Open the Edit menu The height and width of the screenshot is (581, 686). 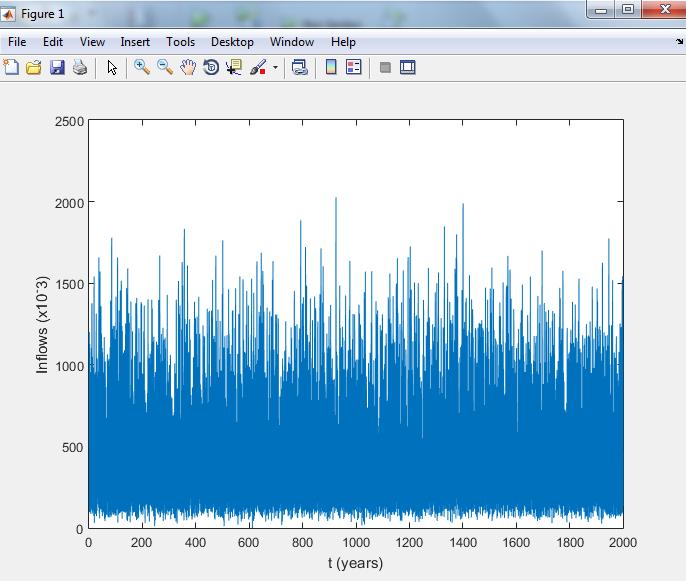53,42
